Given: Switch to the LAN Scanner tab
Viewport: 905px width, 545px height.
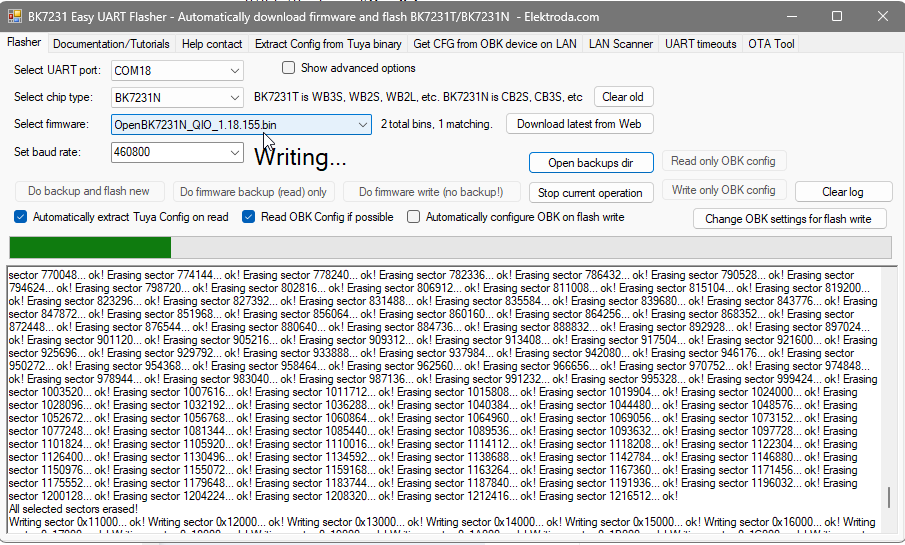Looking at the screenshot, I should point(620,44).
